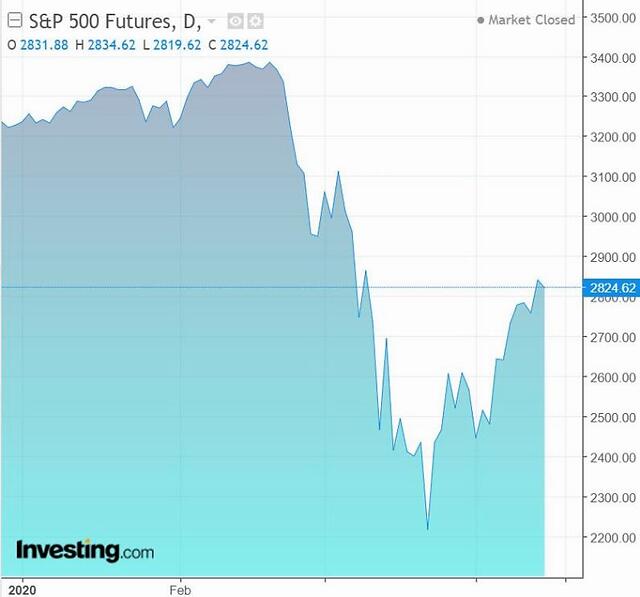Click the Feb date axis label
The height and width of the screenshot is (597, 640).
point(180,590)
